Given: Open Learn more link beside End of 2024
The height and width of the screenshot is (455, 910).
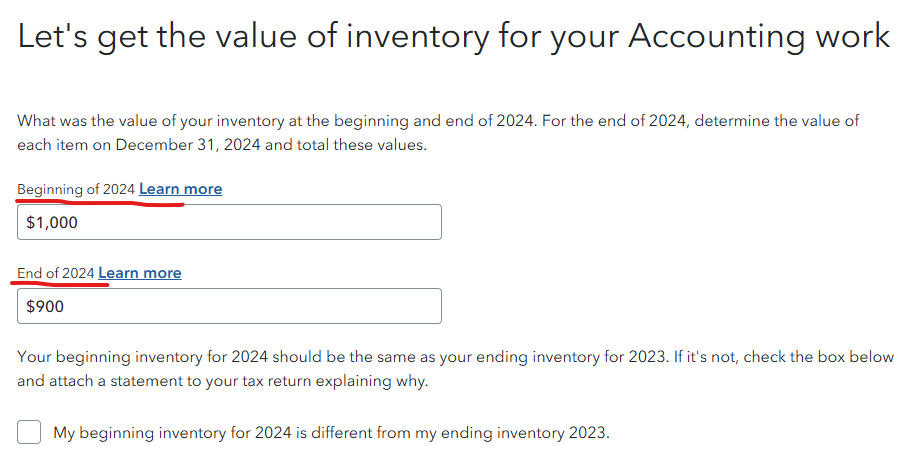Looking at the screenshot, I should (140, 273).
